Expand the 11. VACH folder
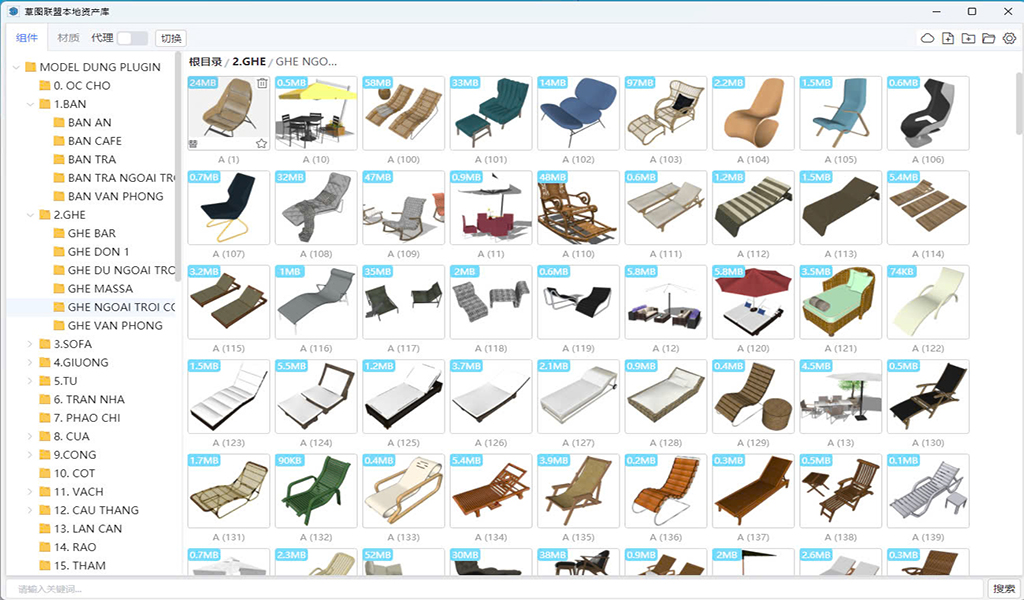 (30, 492)
